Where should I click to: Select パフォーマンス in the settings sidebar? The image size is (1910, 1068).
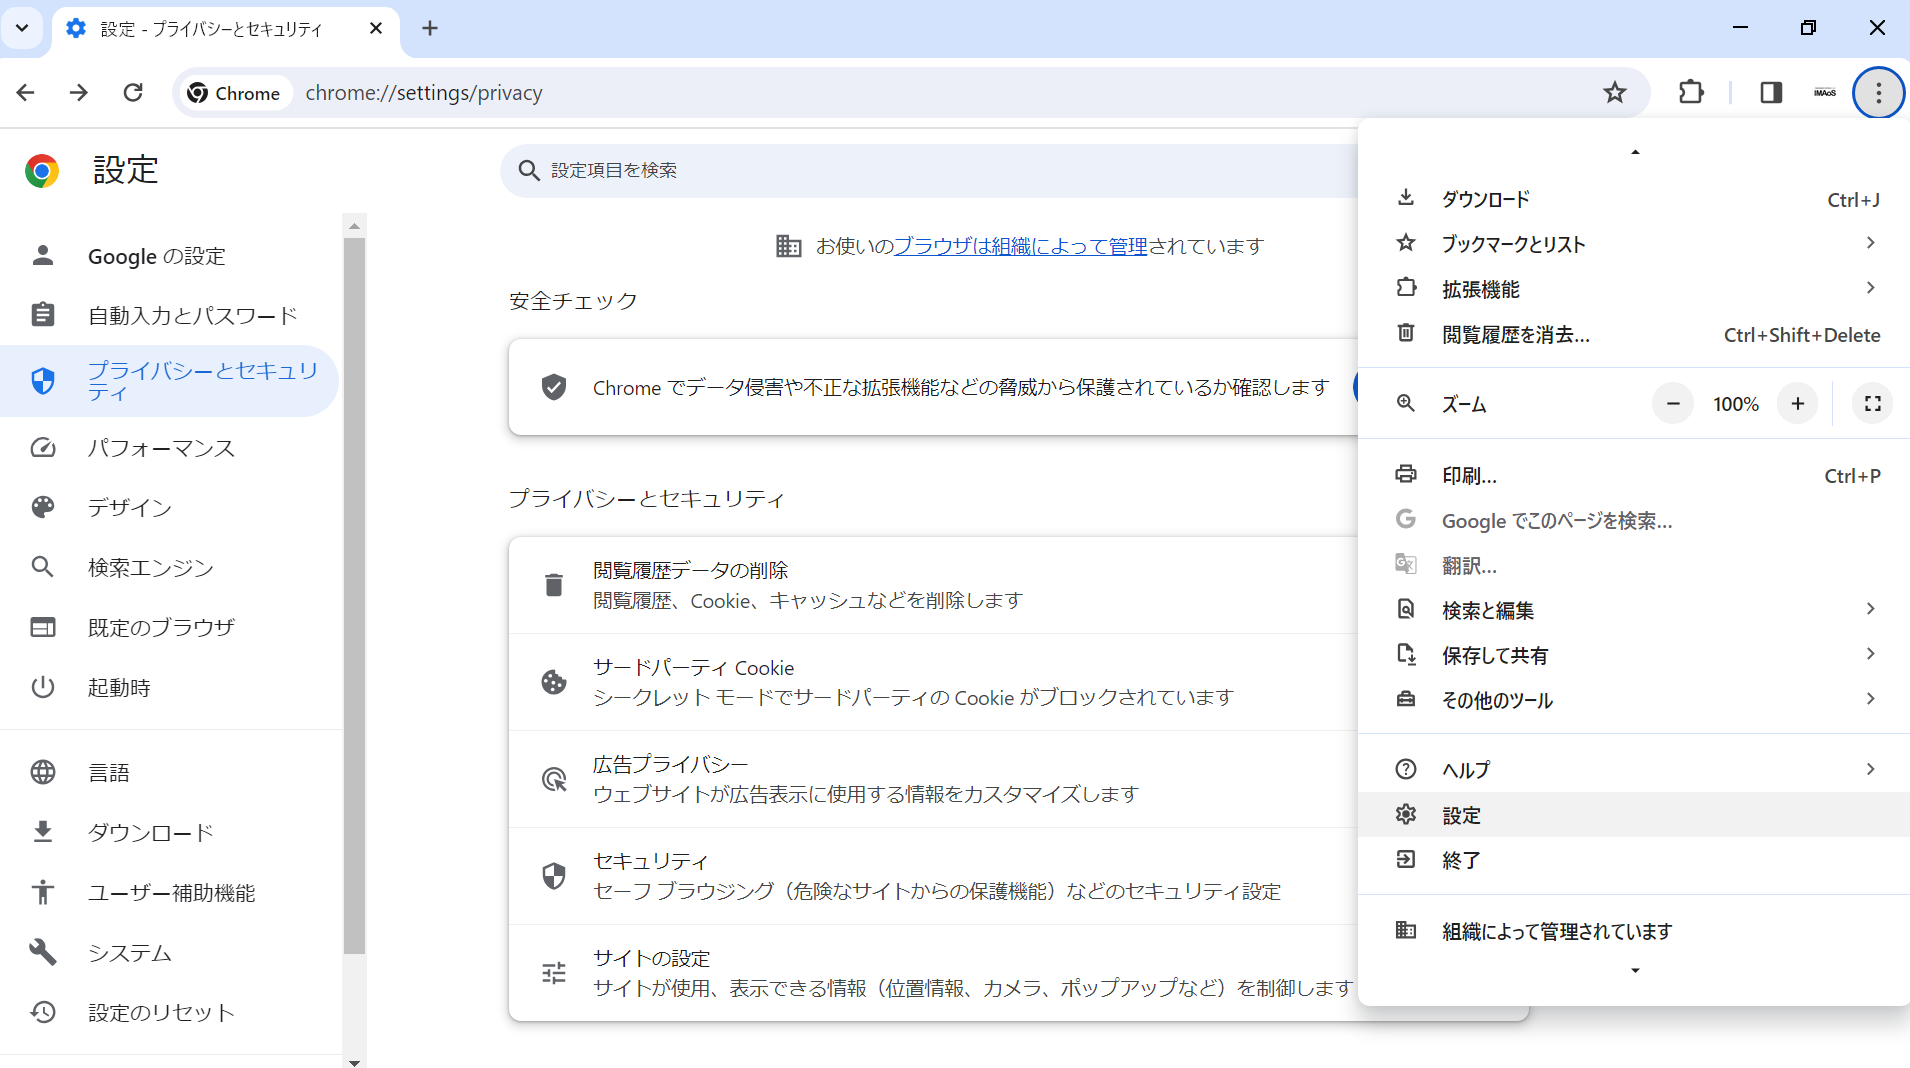160,448
